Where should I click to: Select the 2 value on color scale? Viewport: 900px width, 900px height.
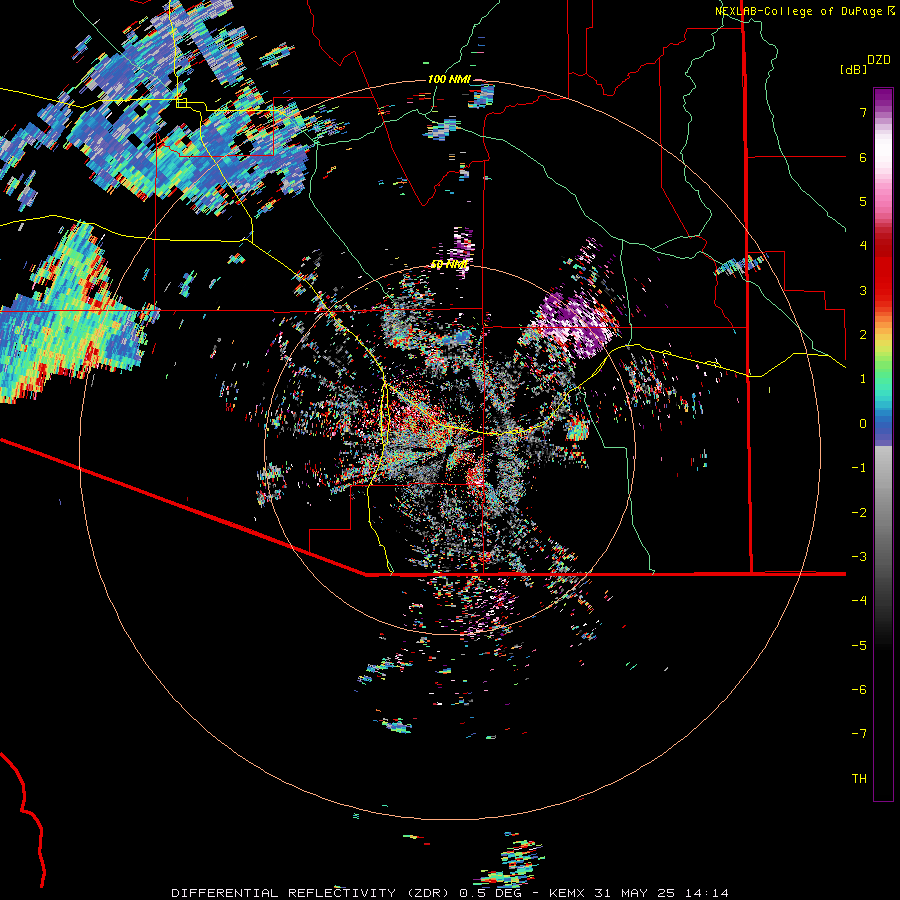(x=863, y=335)
